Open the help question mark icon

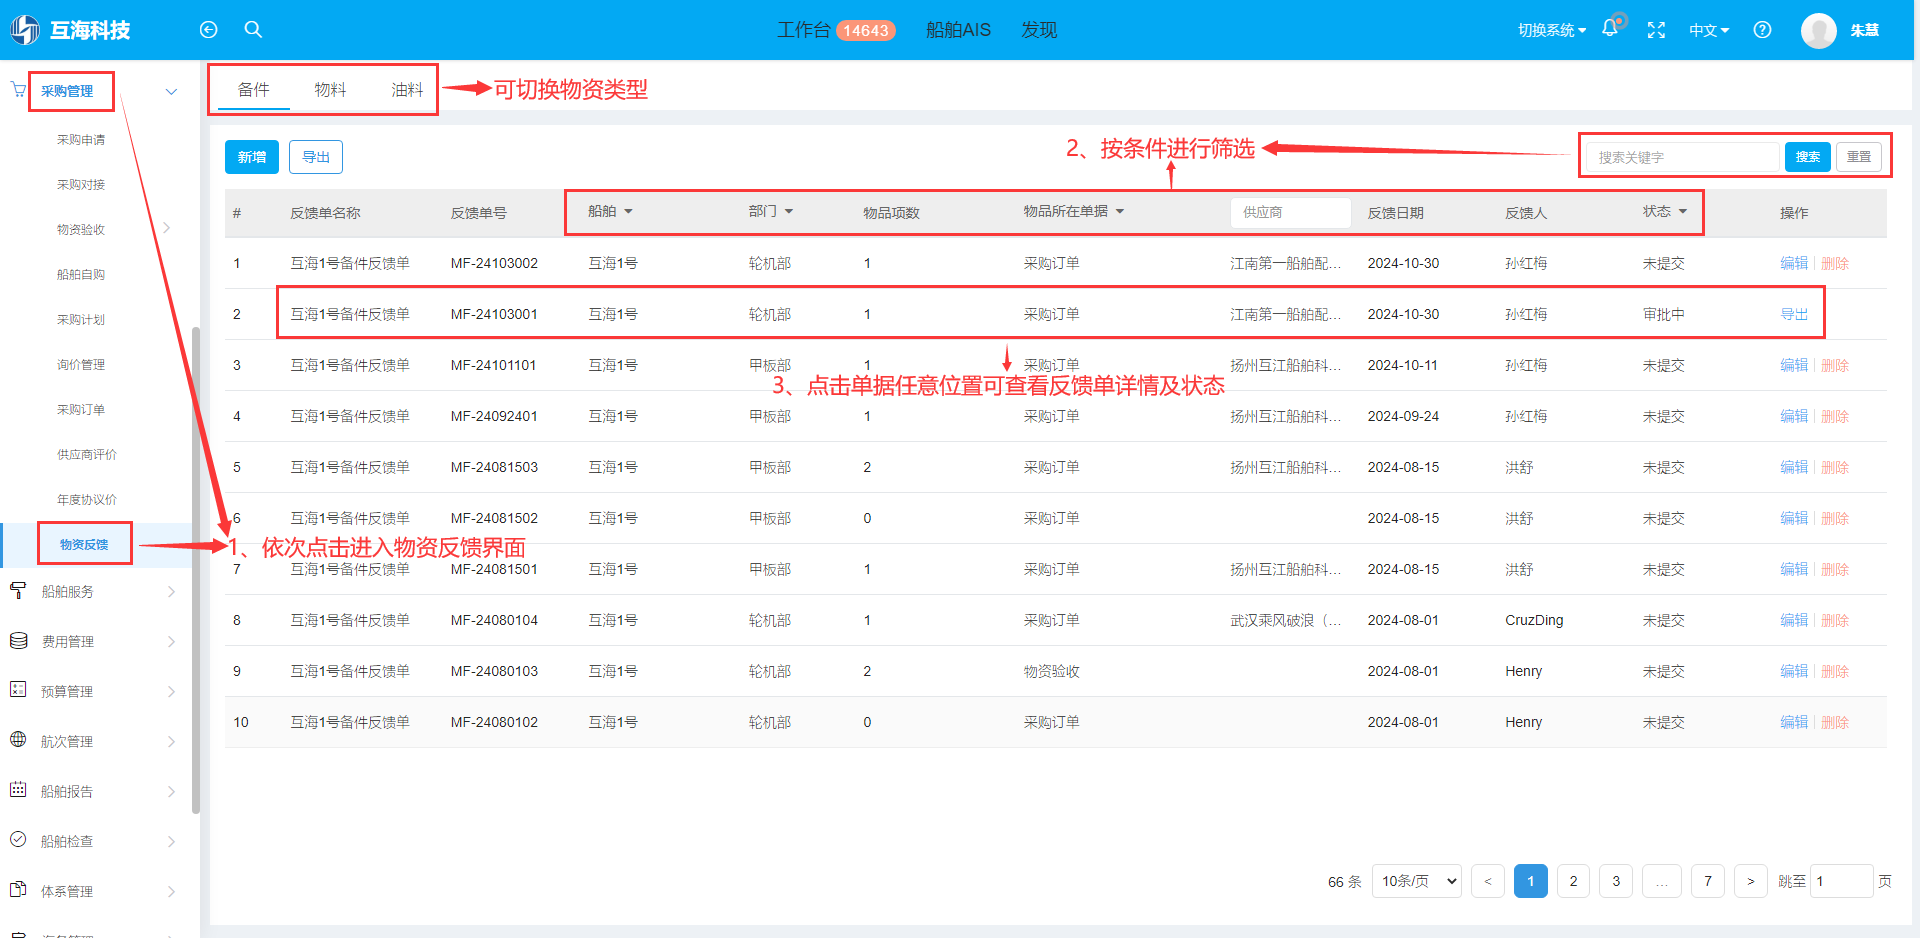tap(1762, 30)
